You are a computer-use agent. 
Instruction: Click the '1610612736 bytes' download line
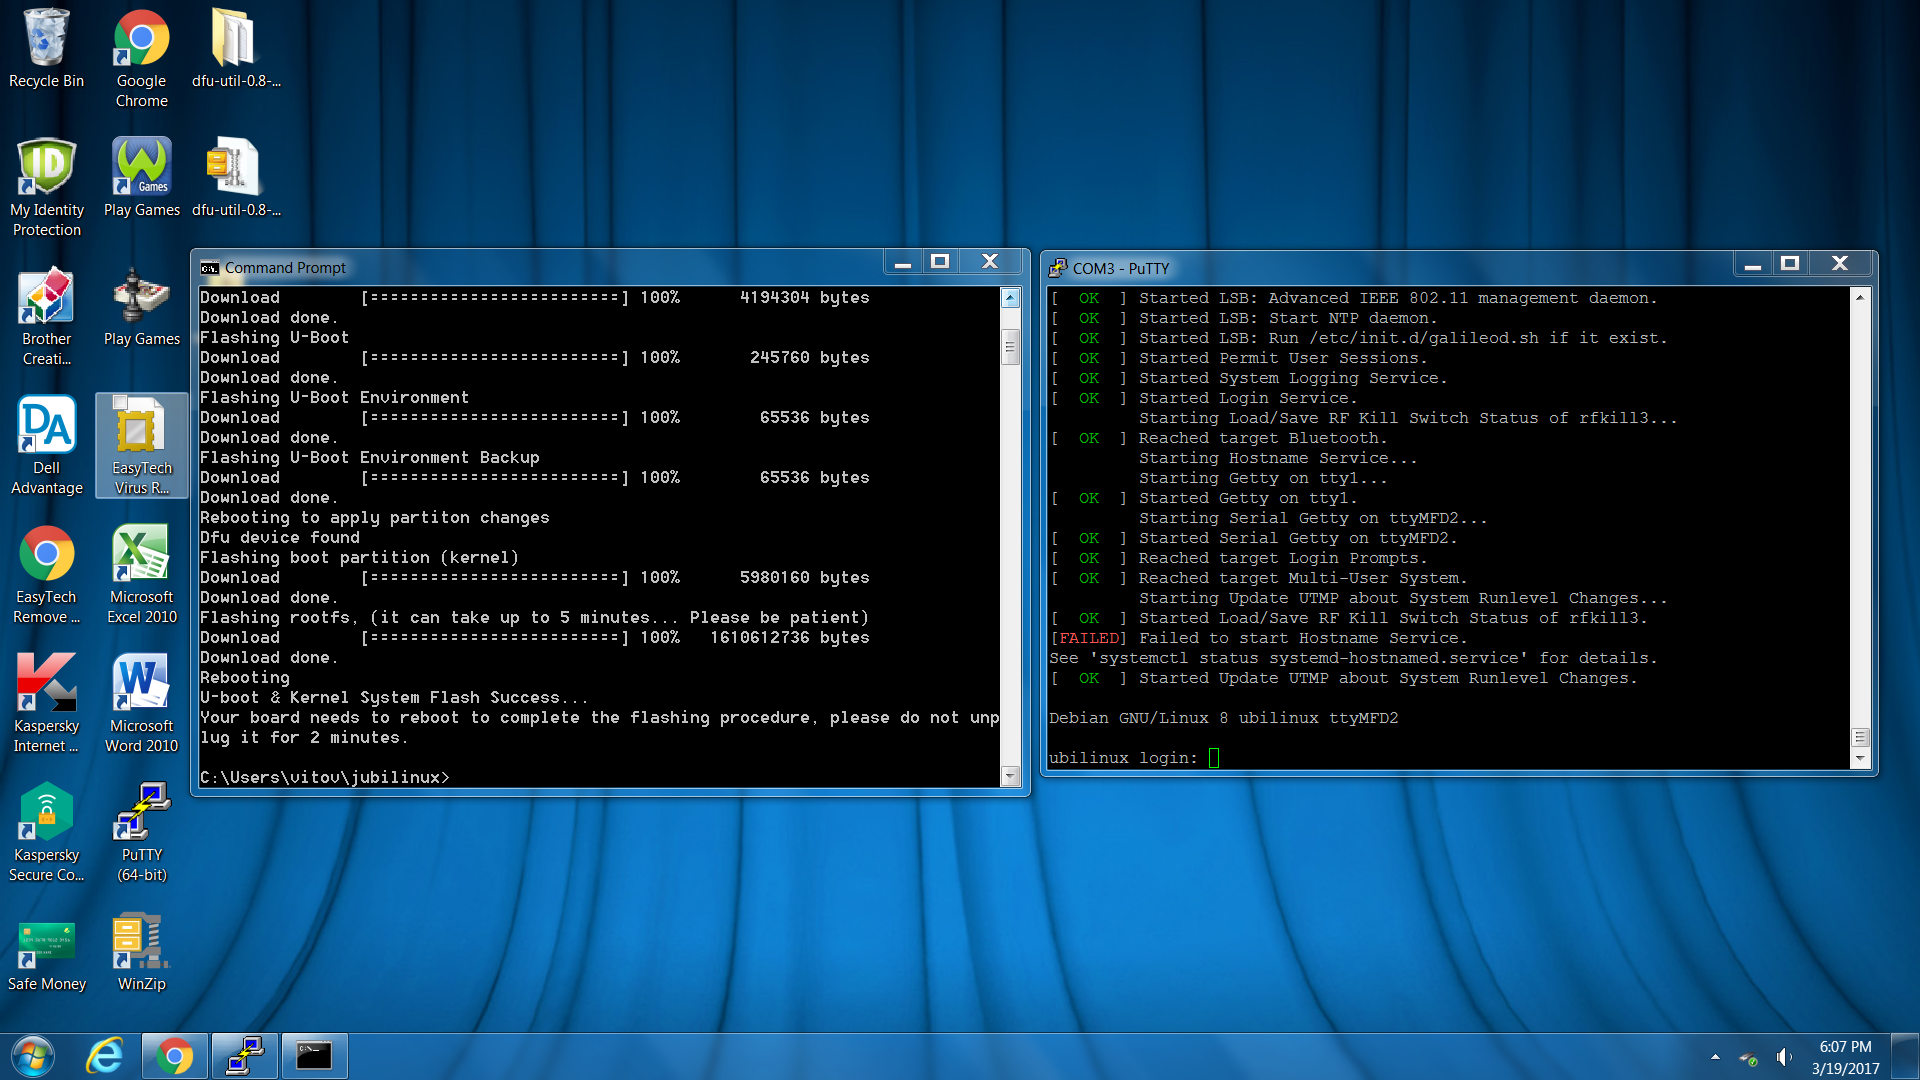[535, 637]
